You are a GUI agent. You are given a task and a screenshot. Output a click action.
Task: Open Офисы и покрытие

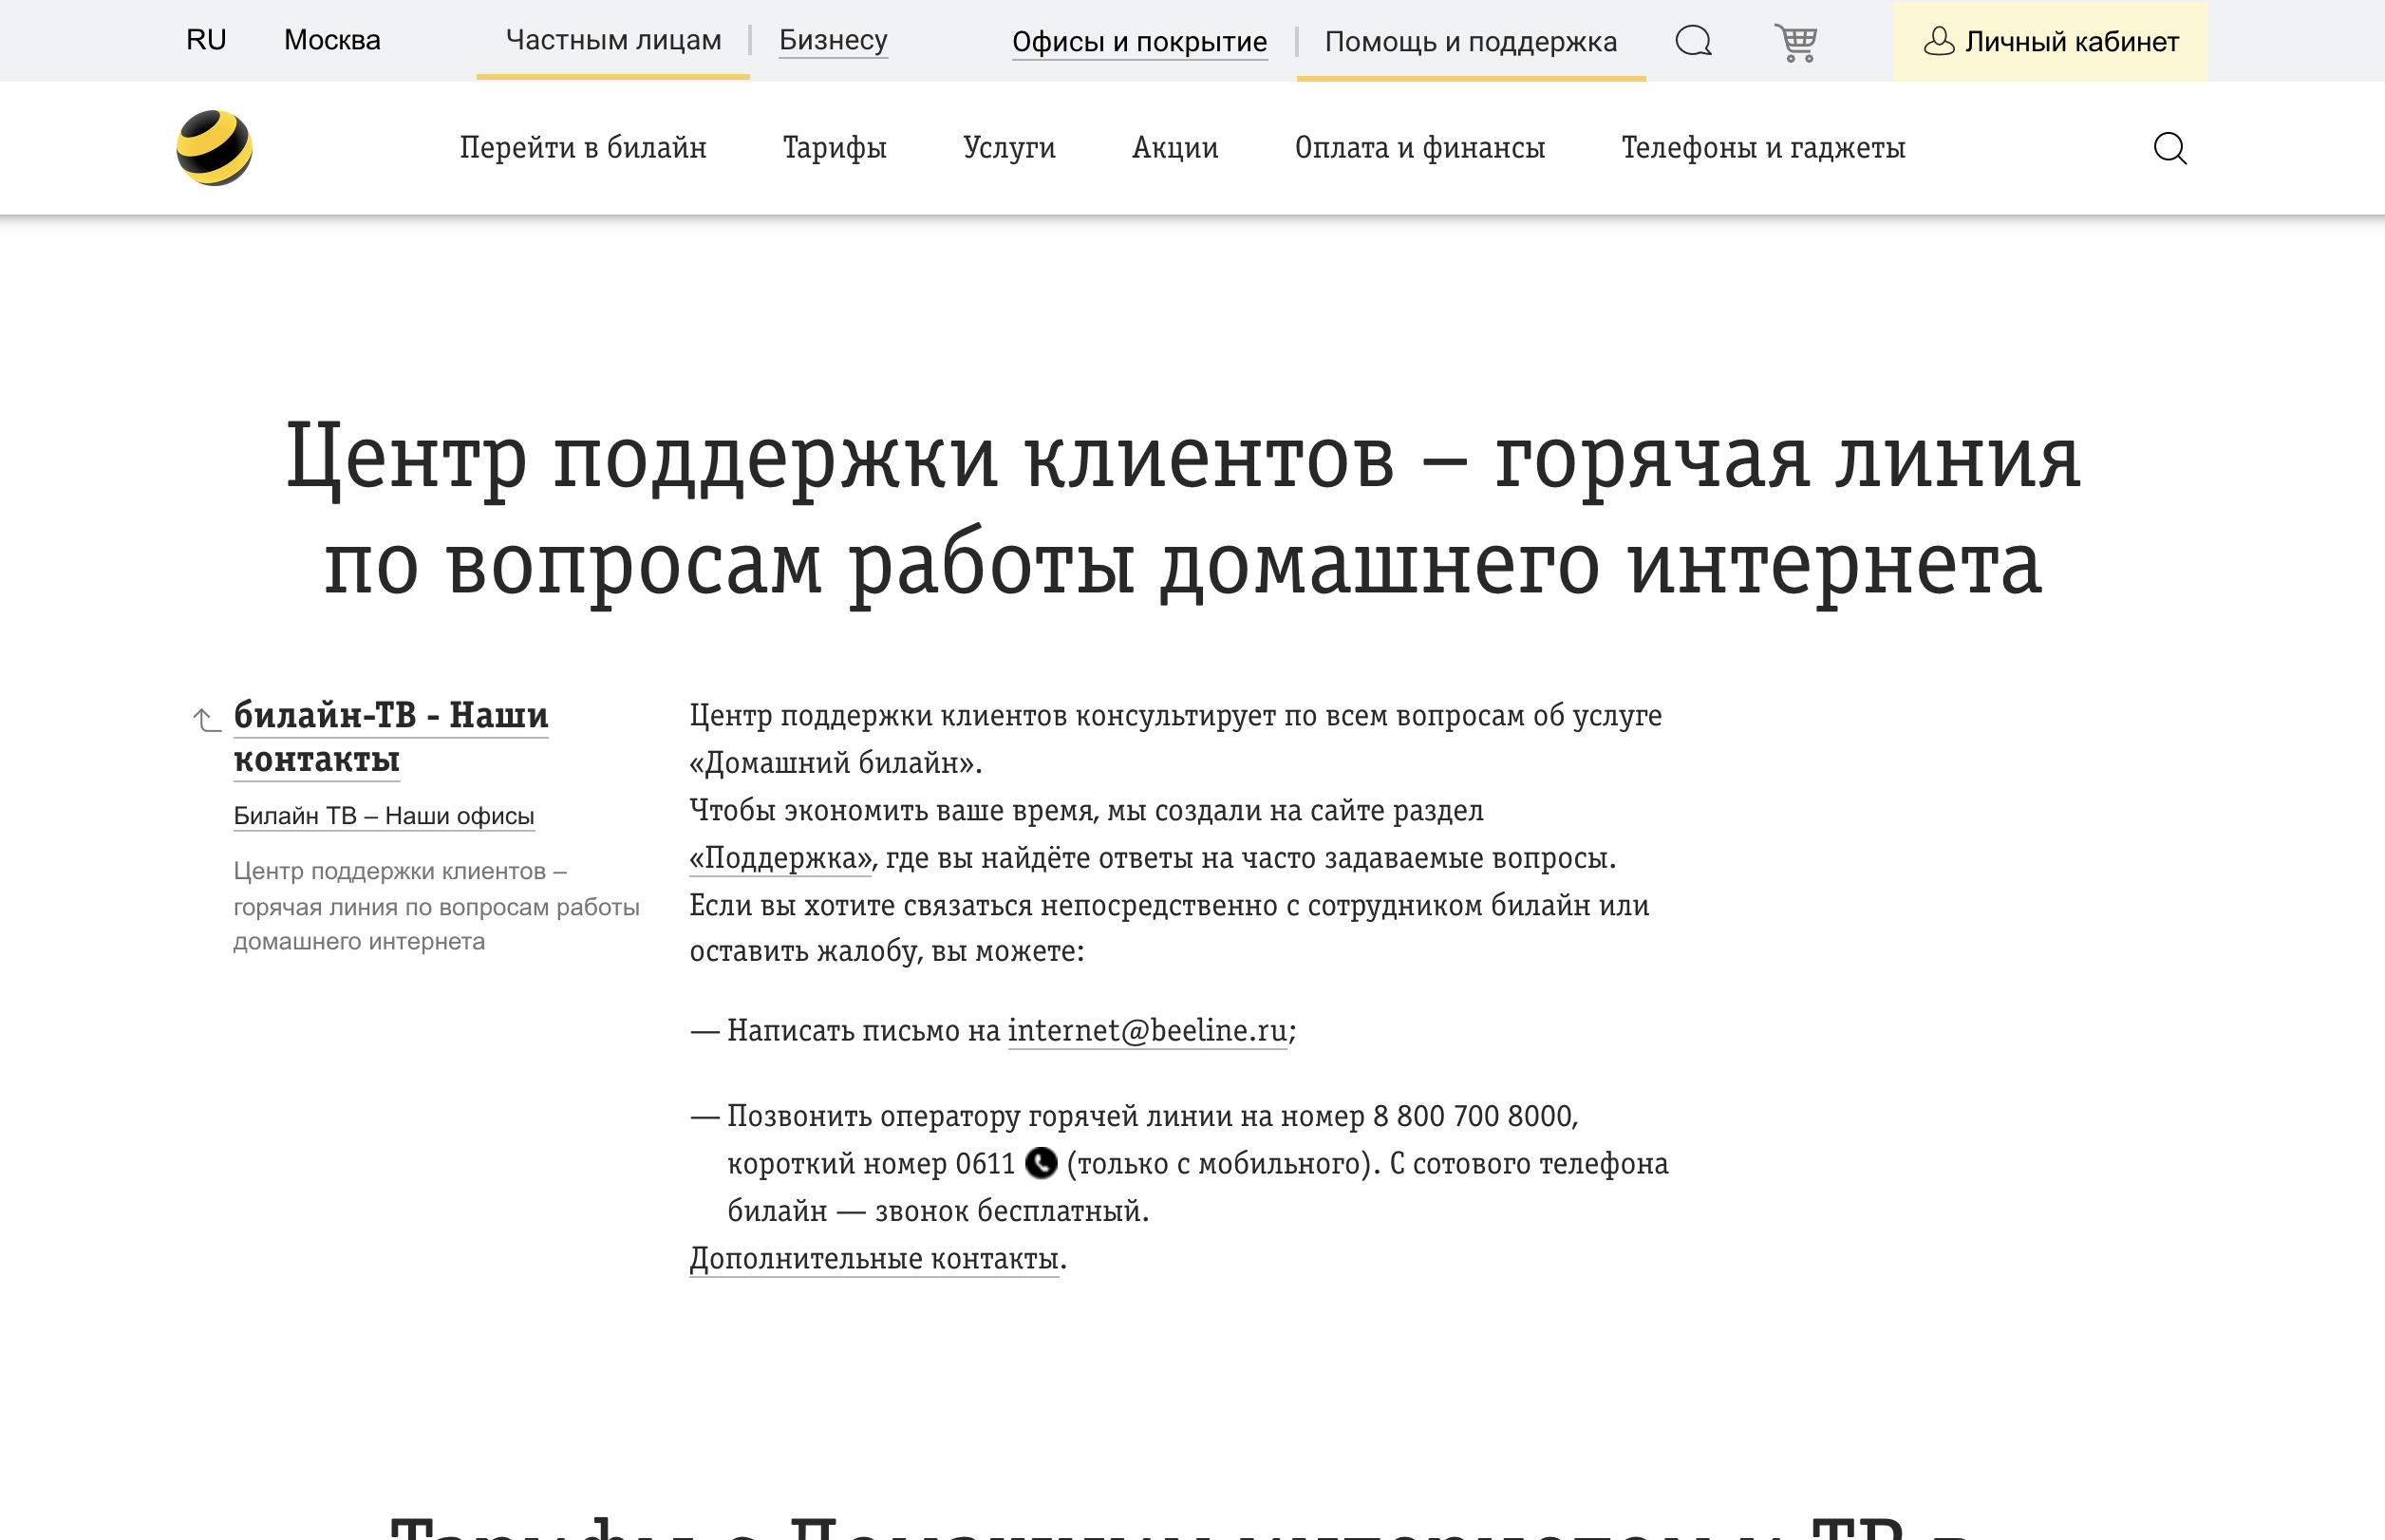1140,42
